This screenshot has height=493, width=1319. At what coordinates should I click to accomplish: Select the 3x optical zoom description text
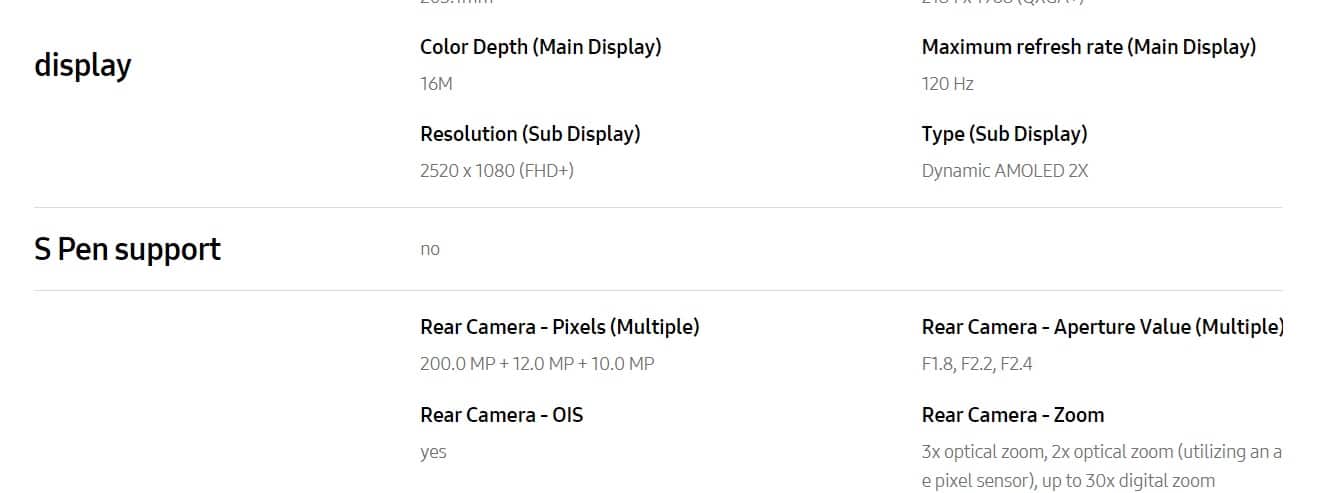pos(1101,466)
